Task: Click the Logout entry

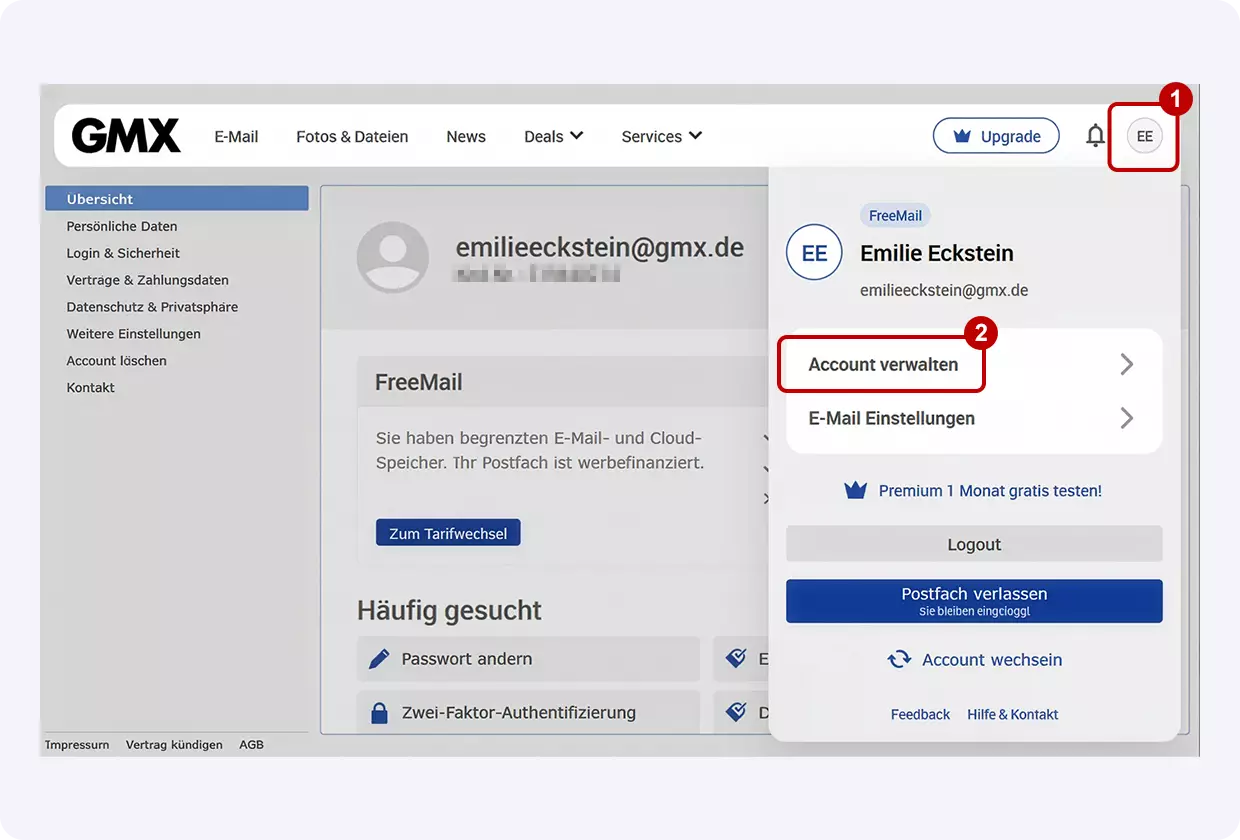Action: tap(973, 544)
